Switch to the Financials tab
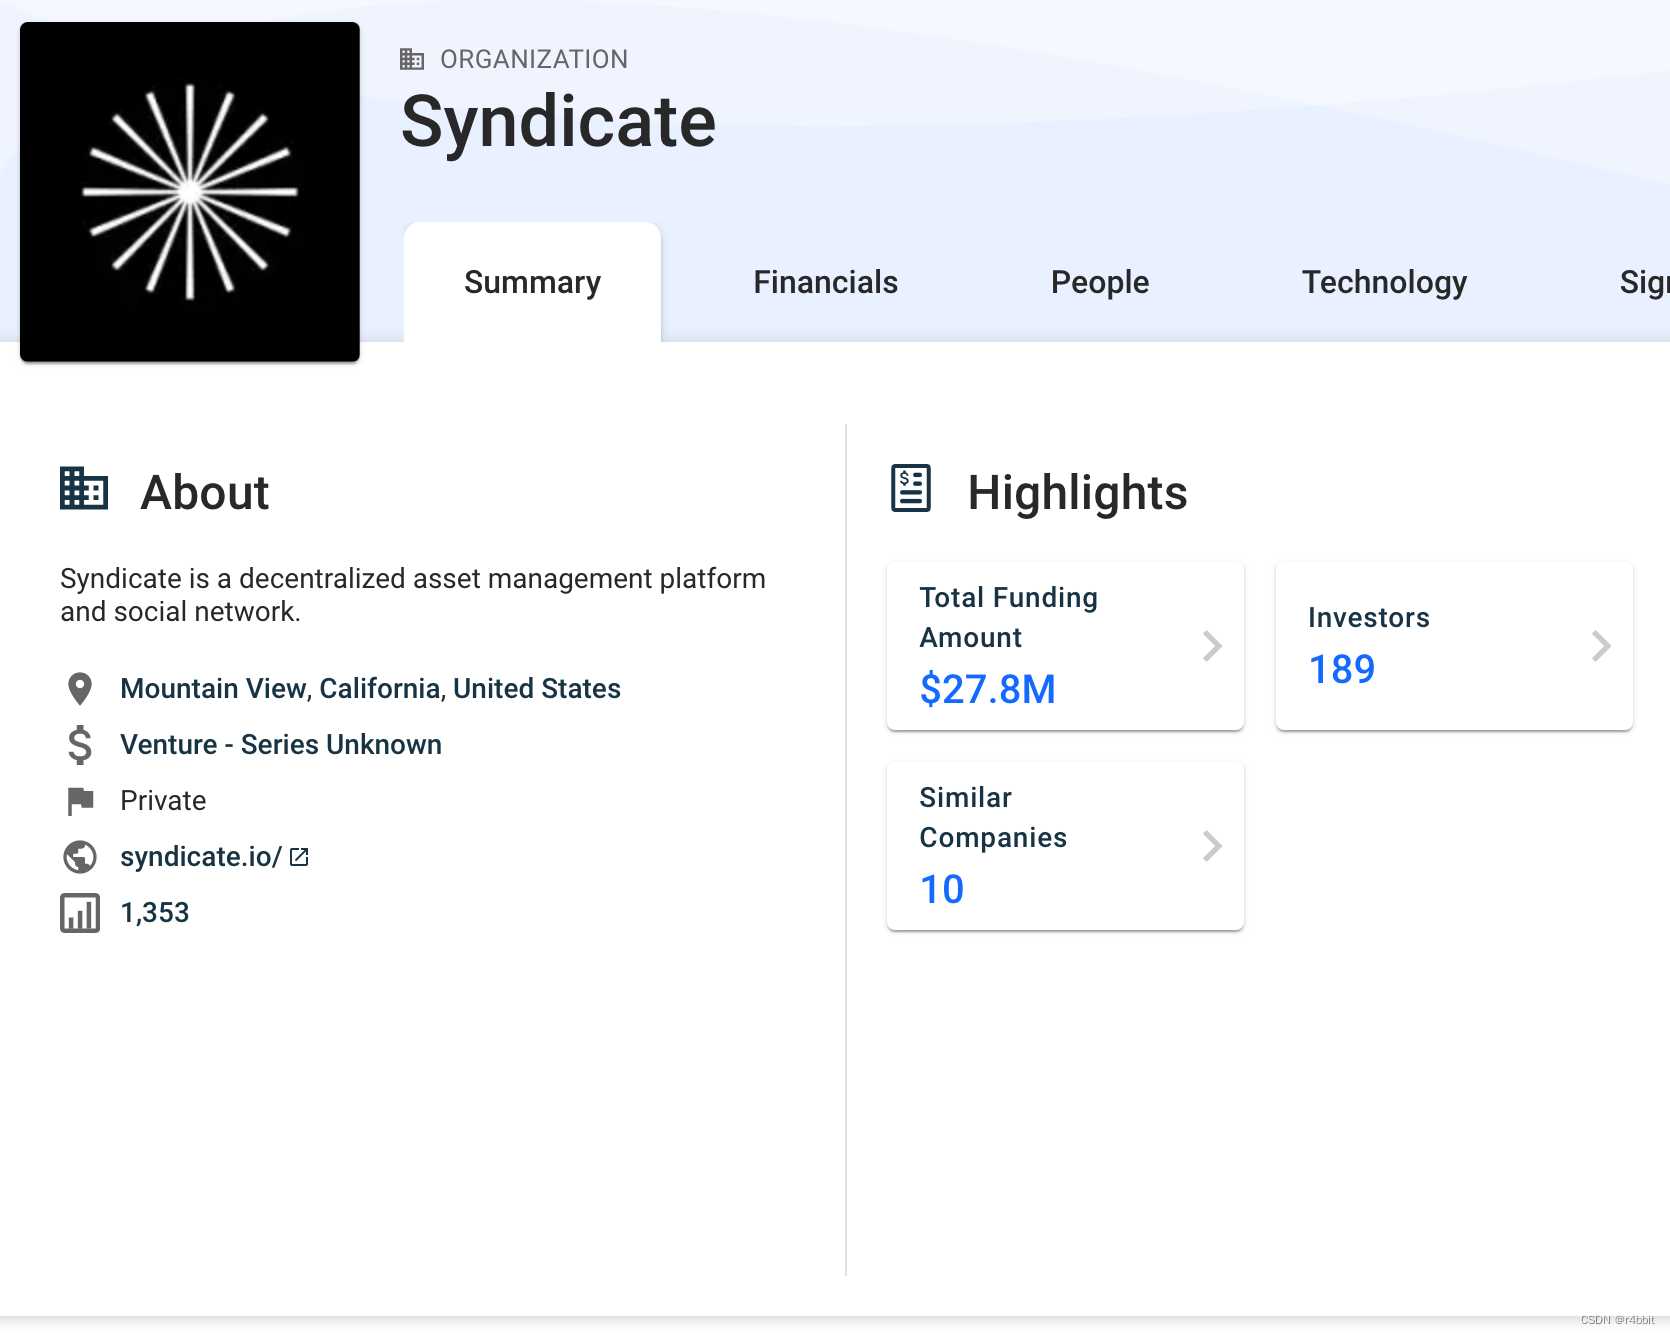The width and height of the screenshot is (1670, 1334). [x=825, y=282]
